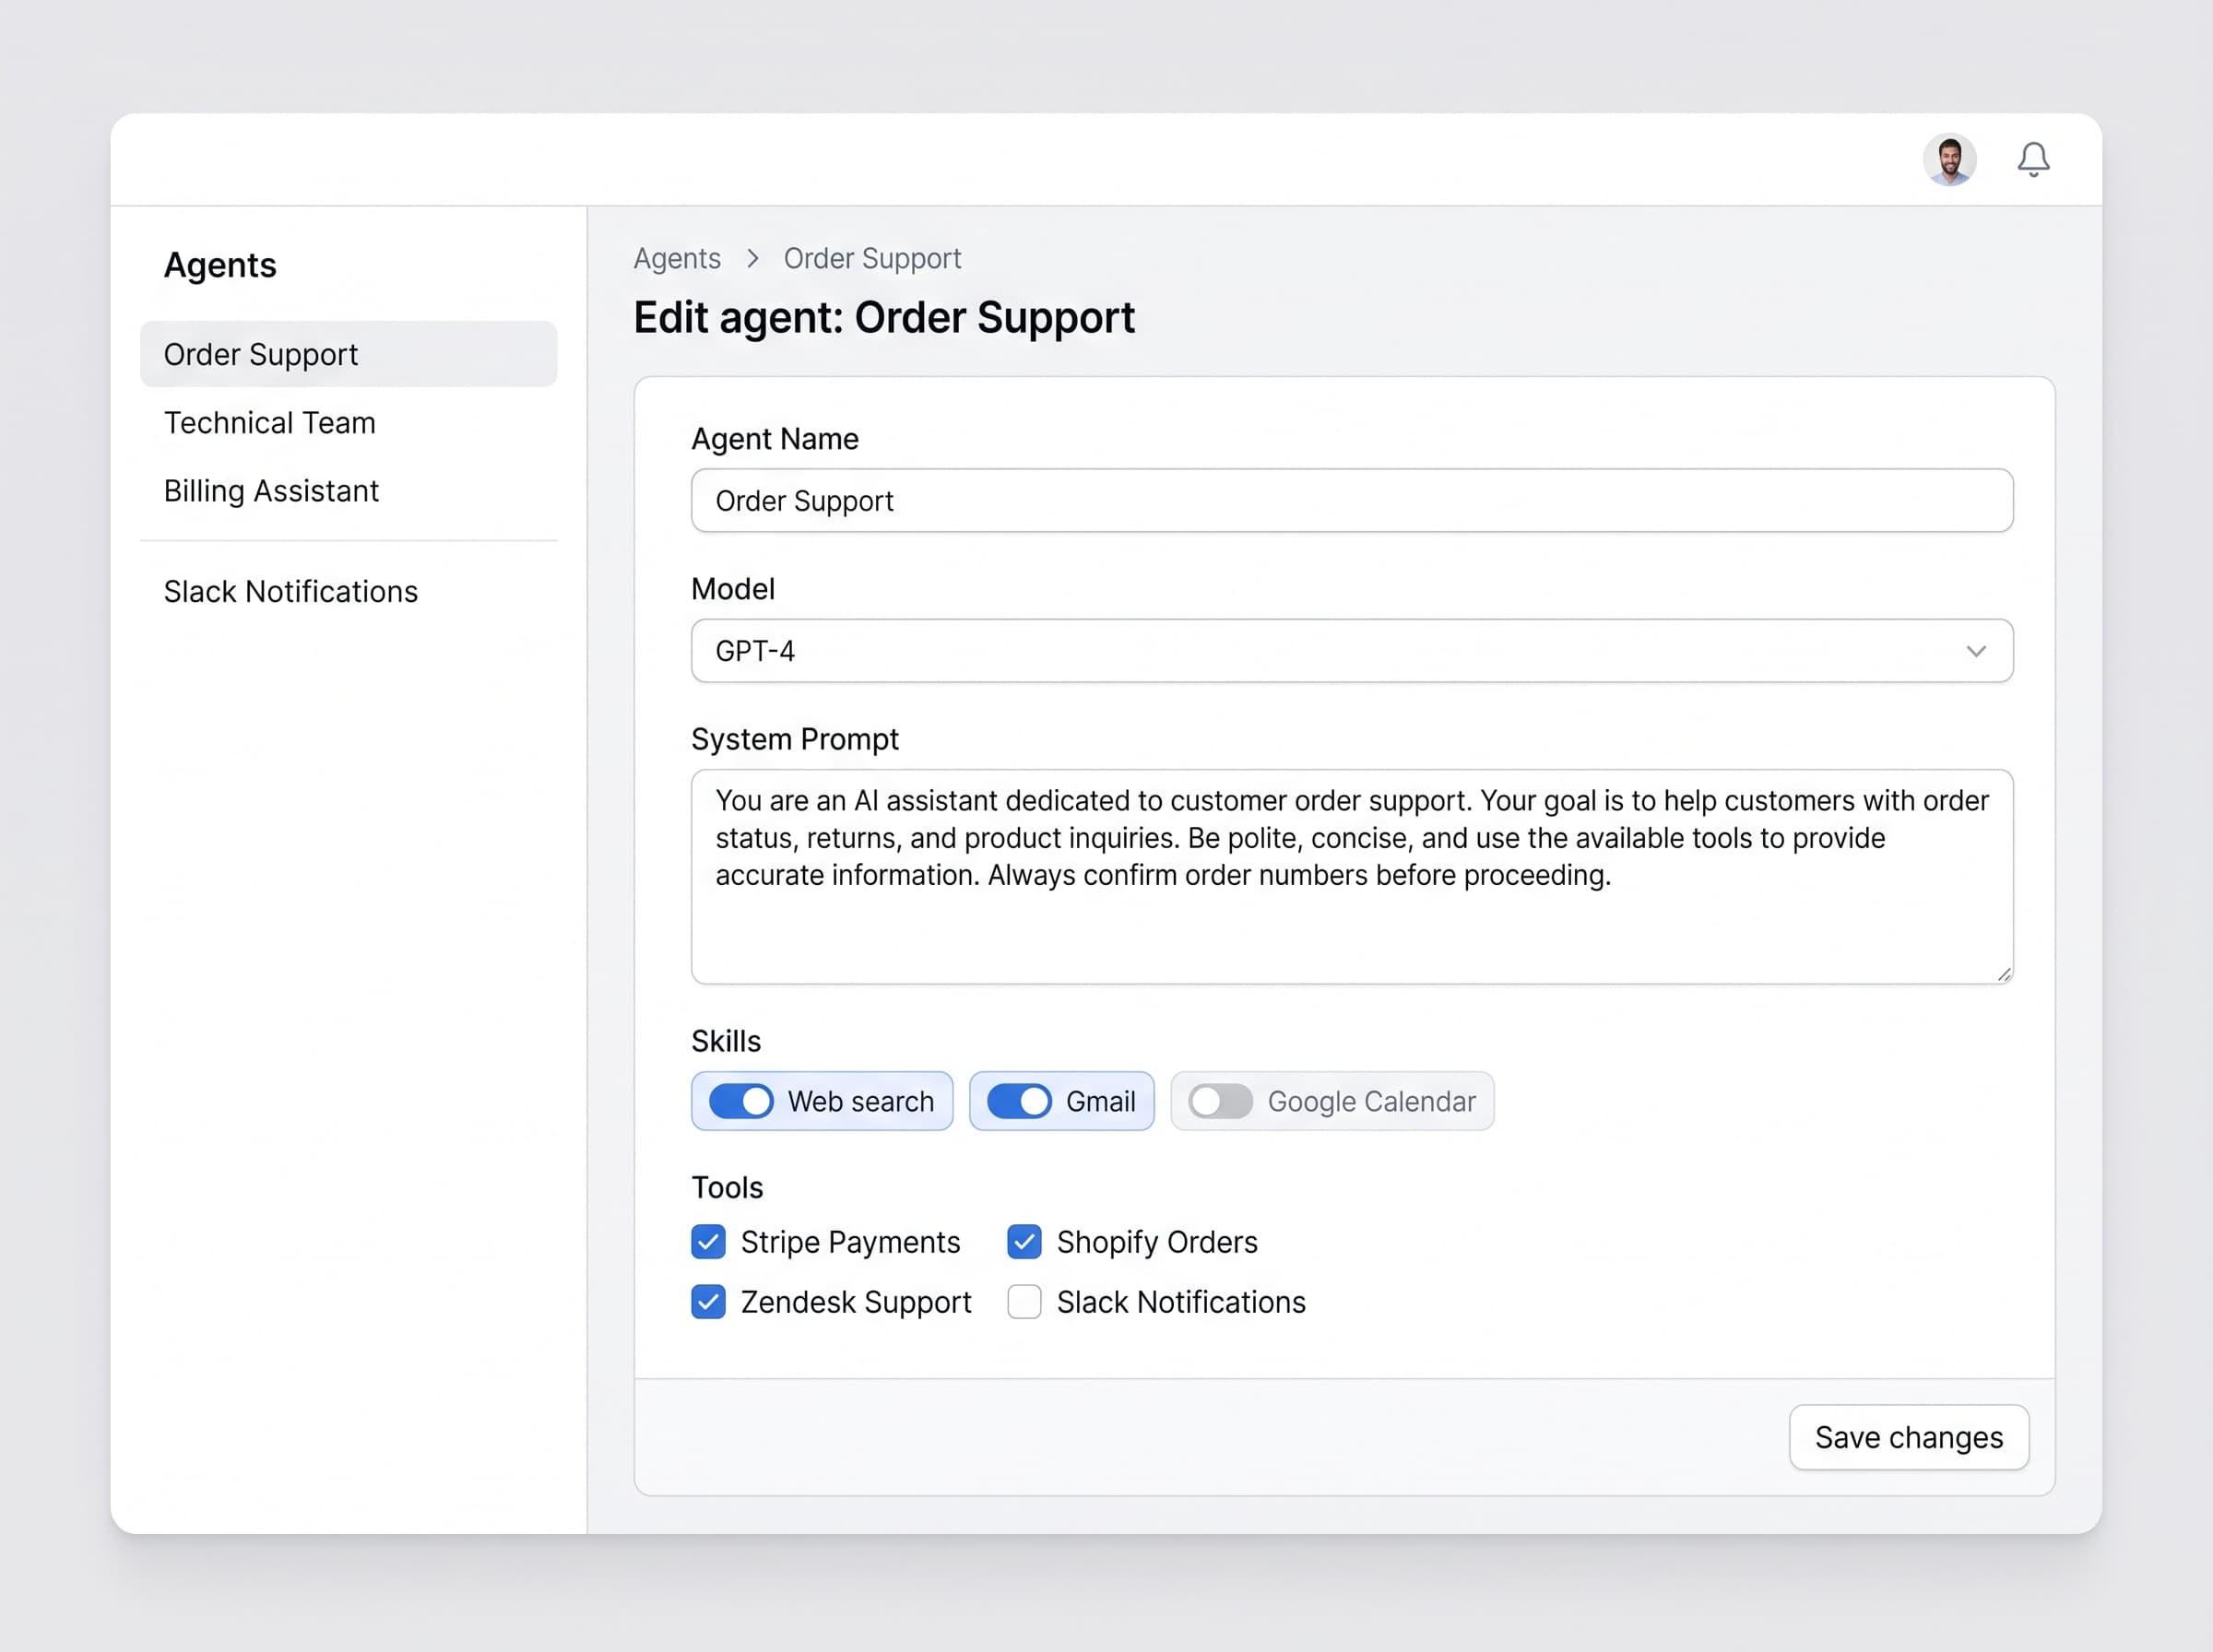This screenshot has width=2213, height=1652.
Task: Open the Model dropdown showing GPT-4
Action: [1352, 651]
